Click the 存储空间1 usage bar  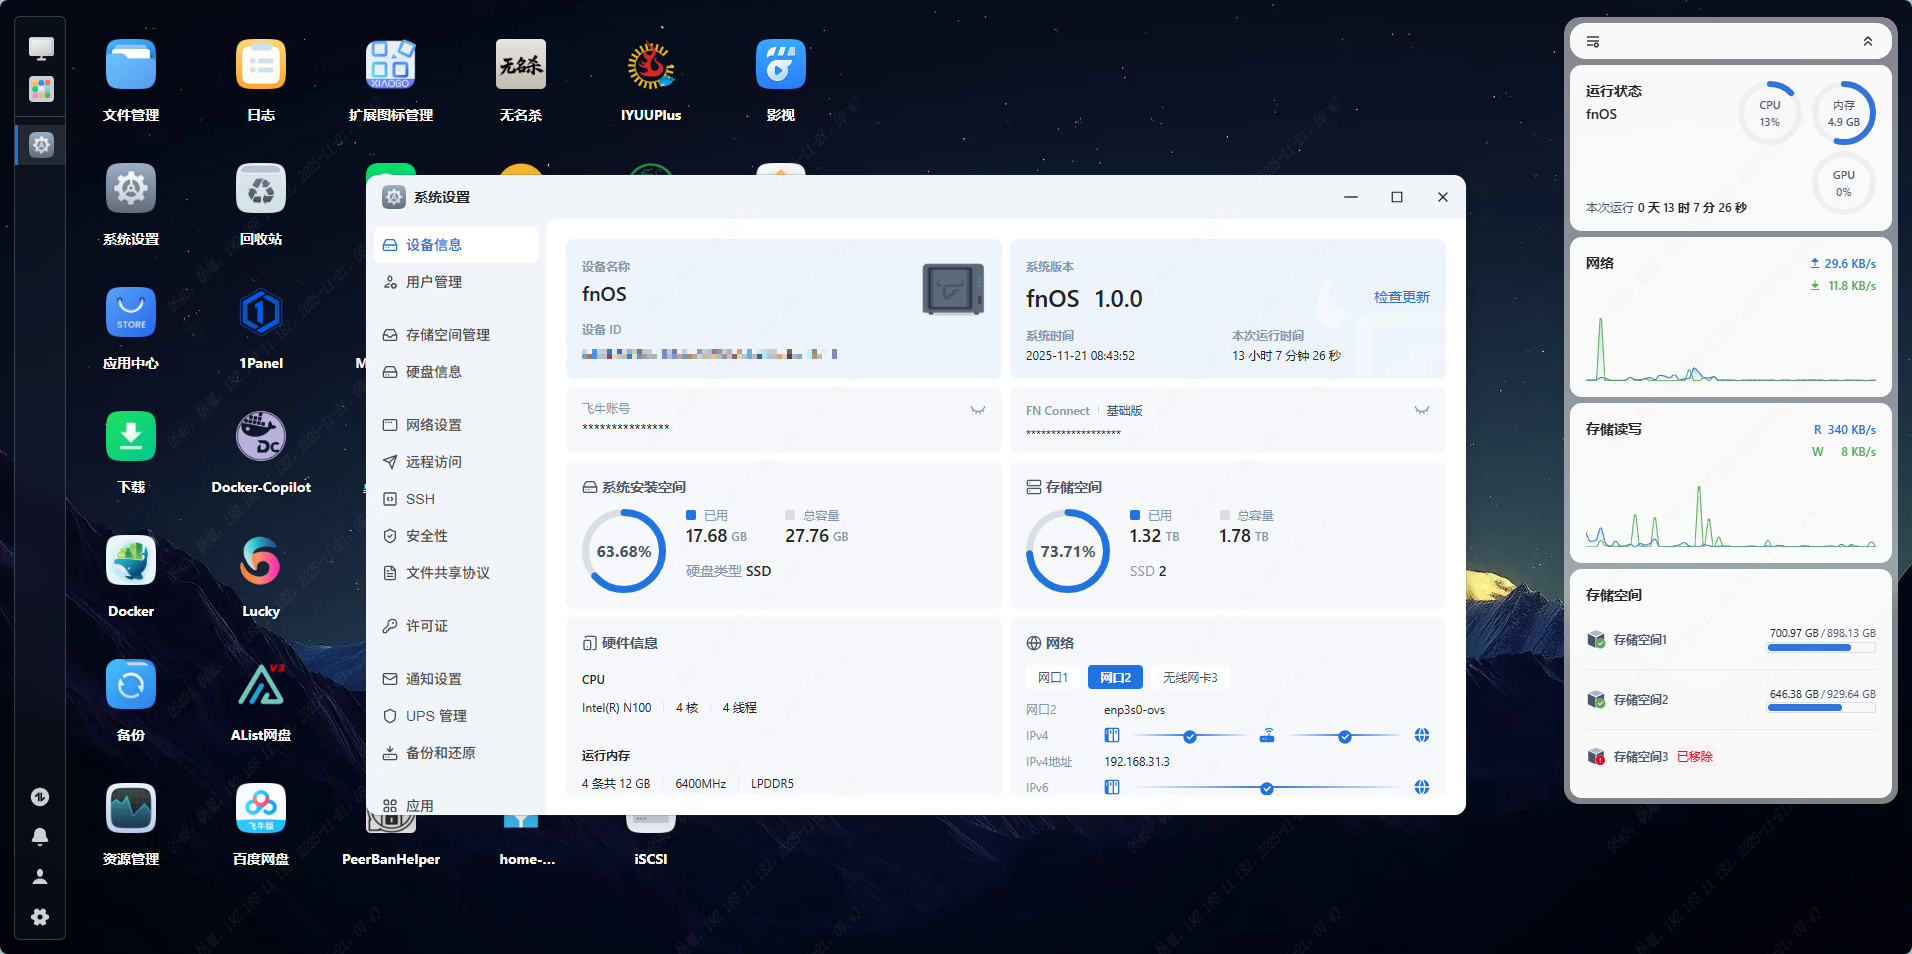[1821, 648]
